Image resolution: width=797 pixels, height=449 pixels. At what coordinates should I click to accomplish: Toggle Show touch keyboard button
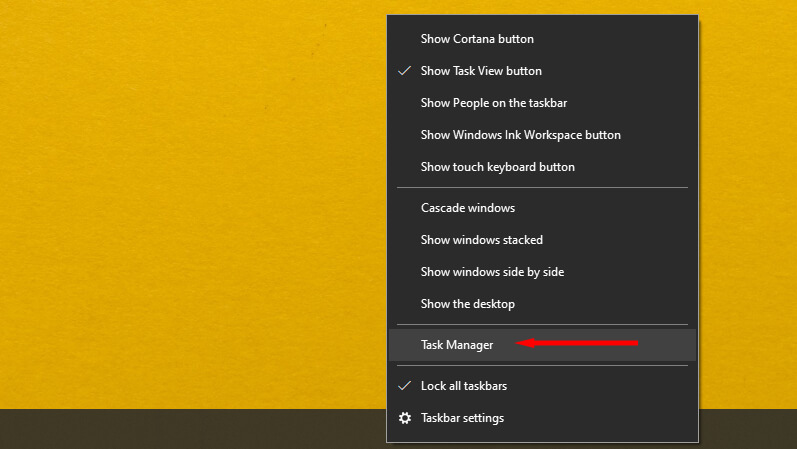tap(497, 167)
